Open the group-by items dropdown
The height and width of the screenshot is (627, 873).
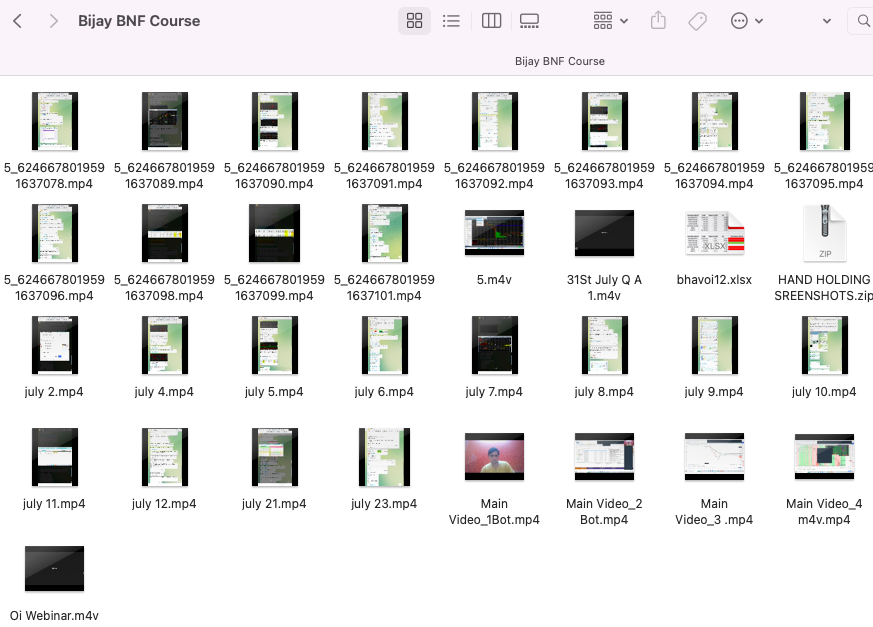click(x=610, y=21)
